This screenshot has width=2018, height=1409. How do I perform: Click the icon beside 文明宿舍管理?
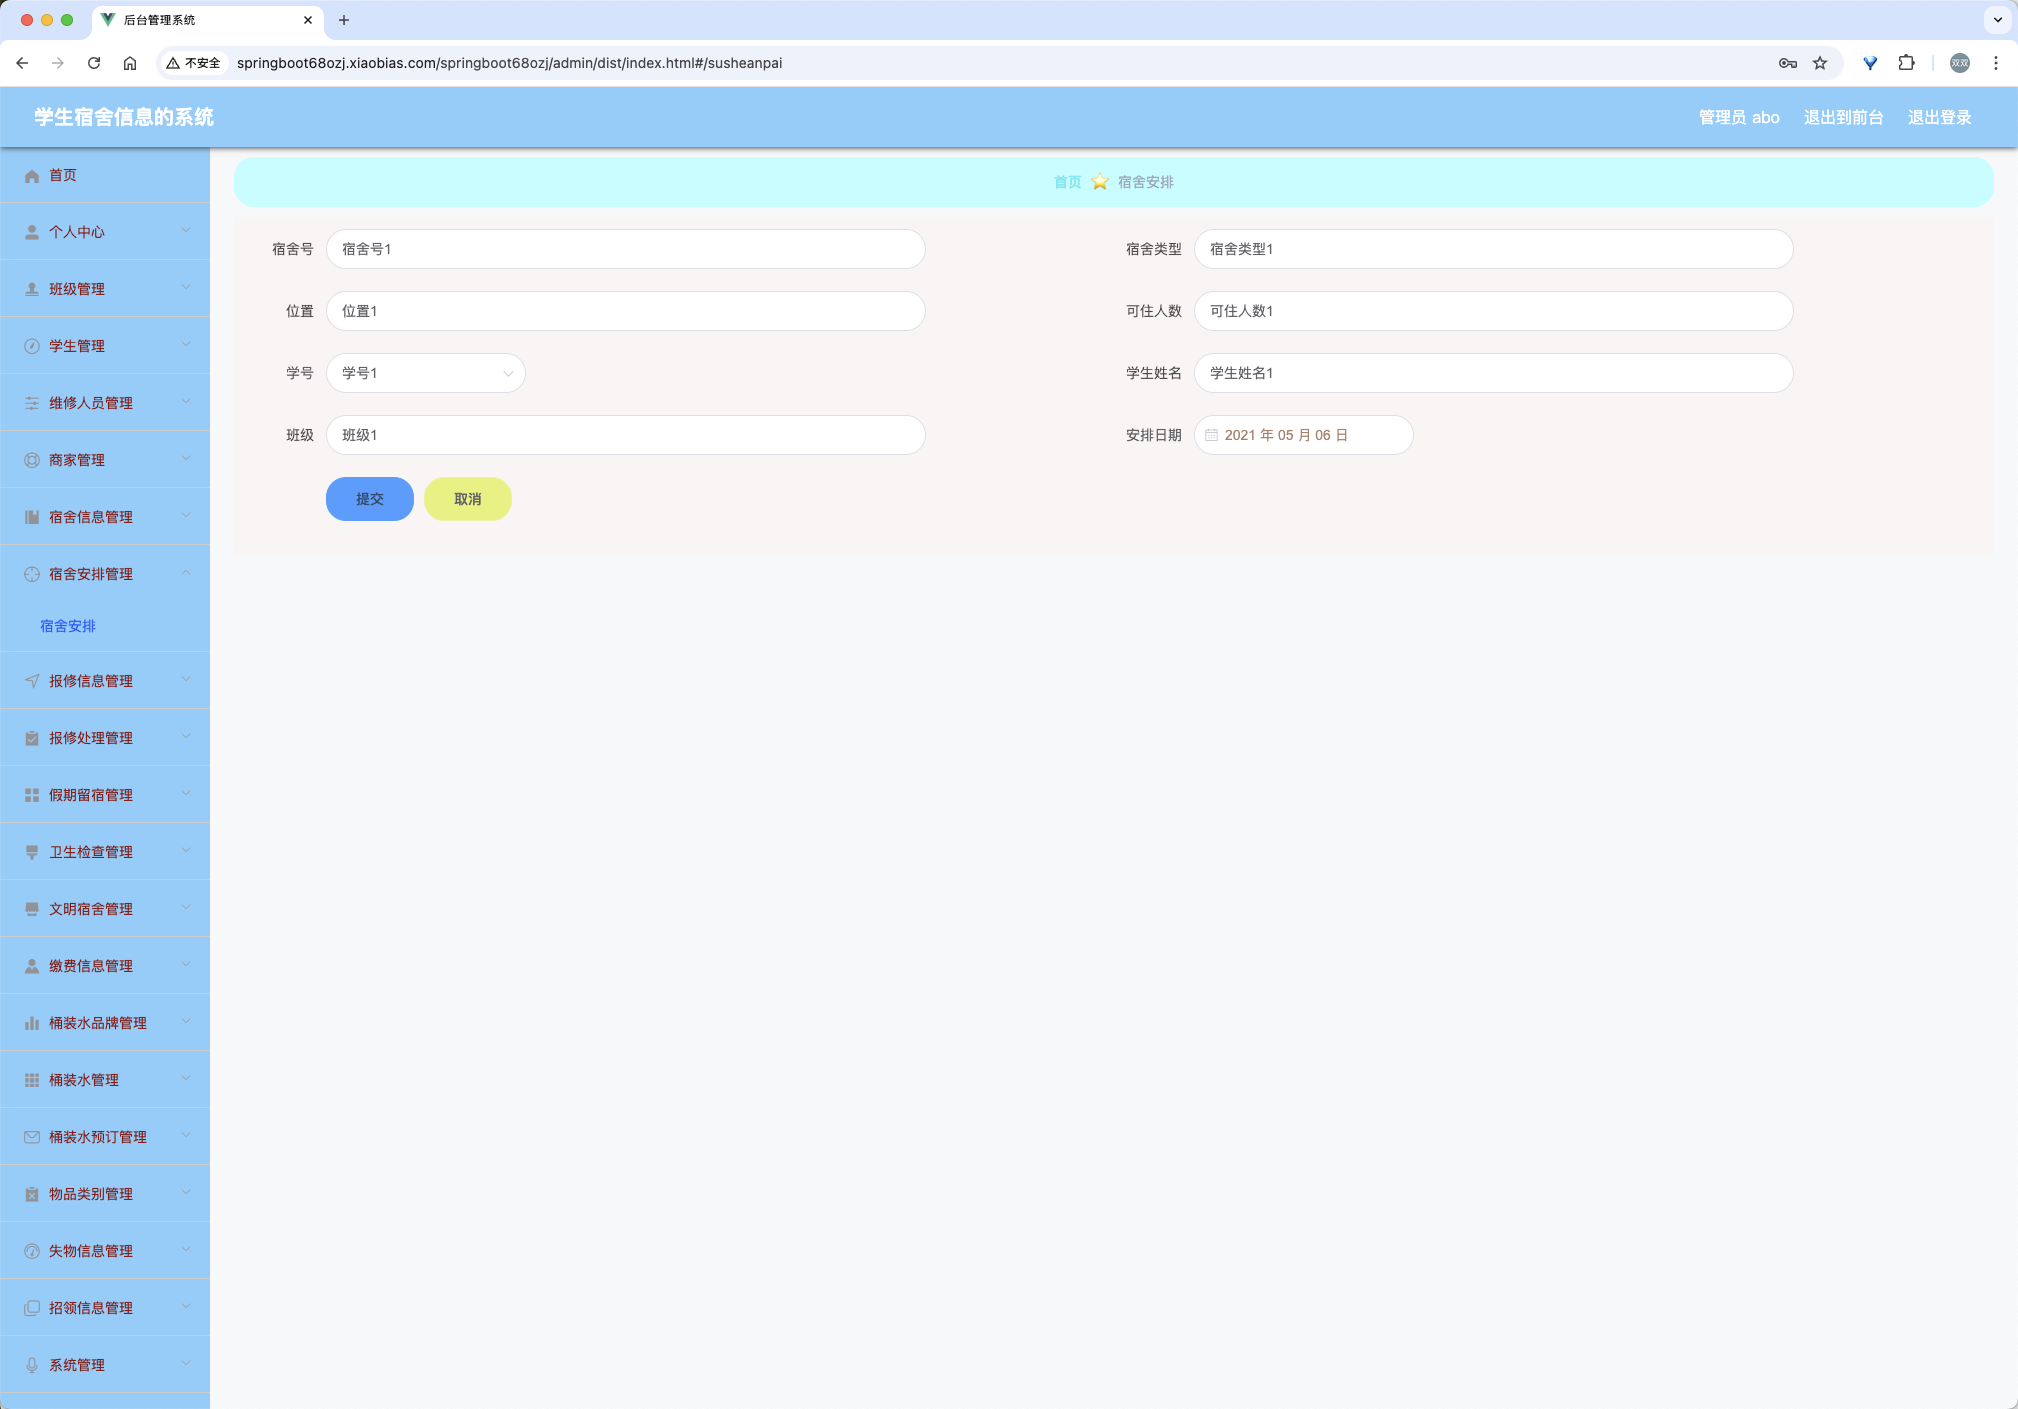click(x=32, y=910)
